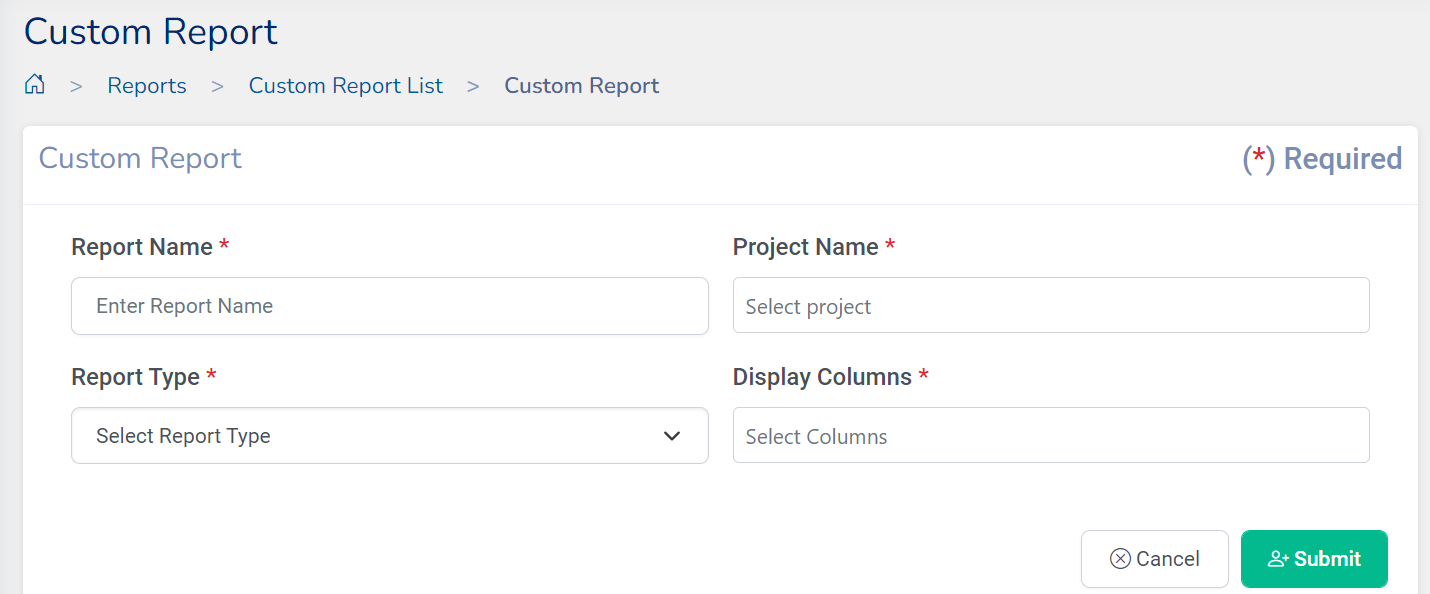Image resolution: width=1430 pixels, height=594 pixels.
Task: Go to Reports in the breadcrumb
Action: [x=147, y=86]
